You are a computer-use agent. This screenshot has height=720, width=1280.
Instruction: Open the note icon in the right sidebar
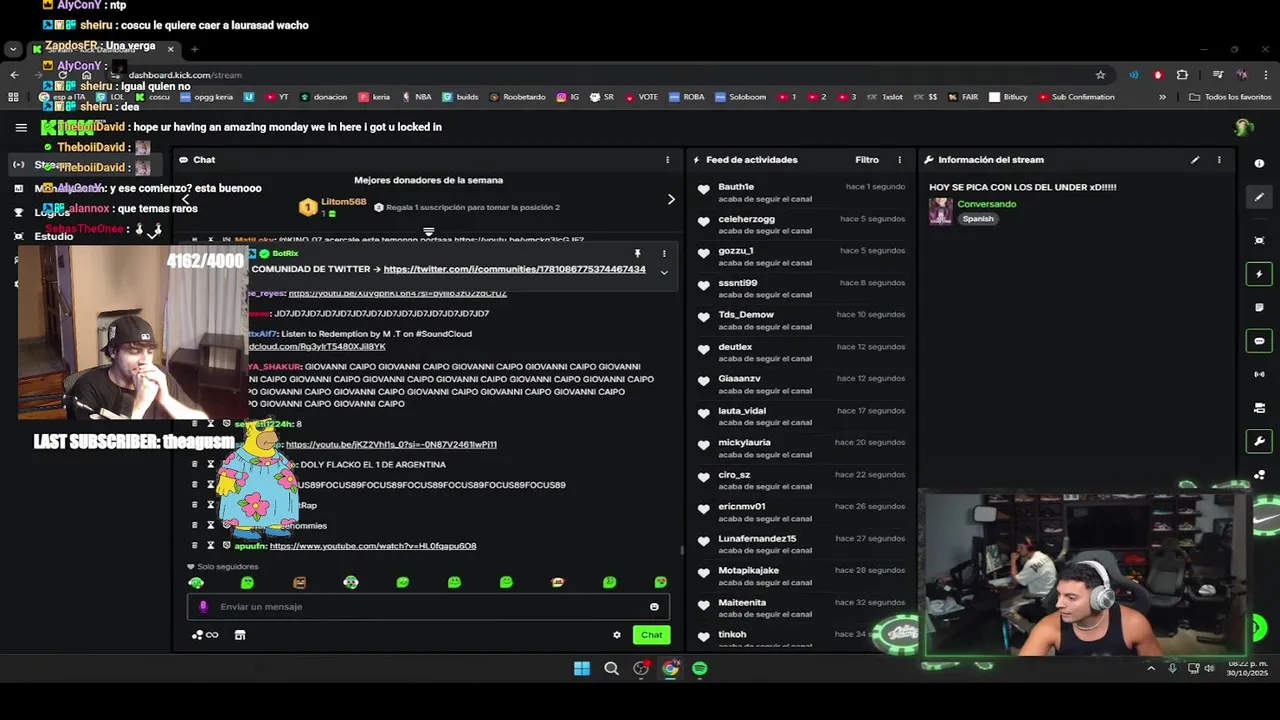[1259, 307]
